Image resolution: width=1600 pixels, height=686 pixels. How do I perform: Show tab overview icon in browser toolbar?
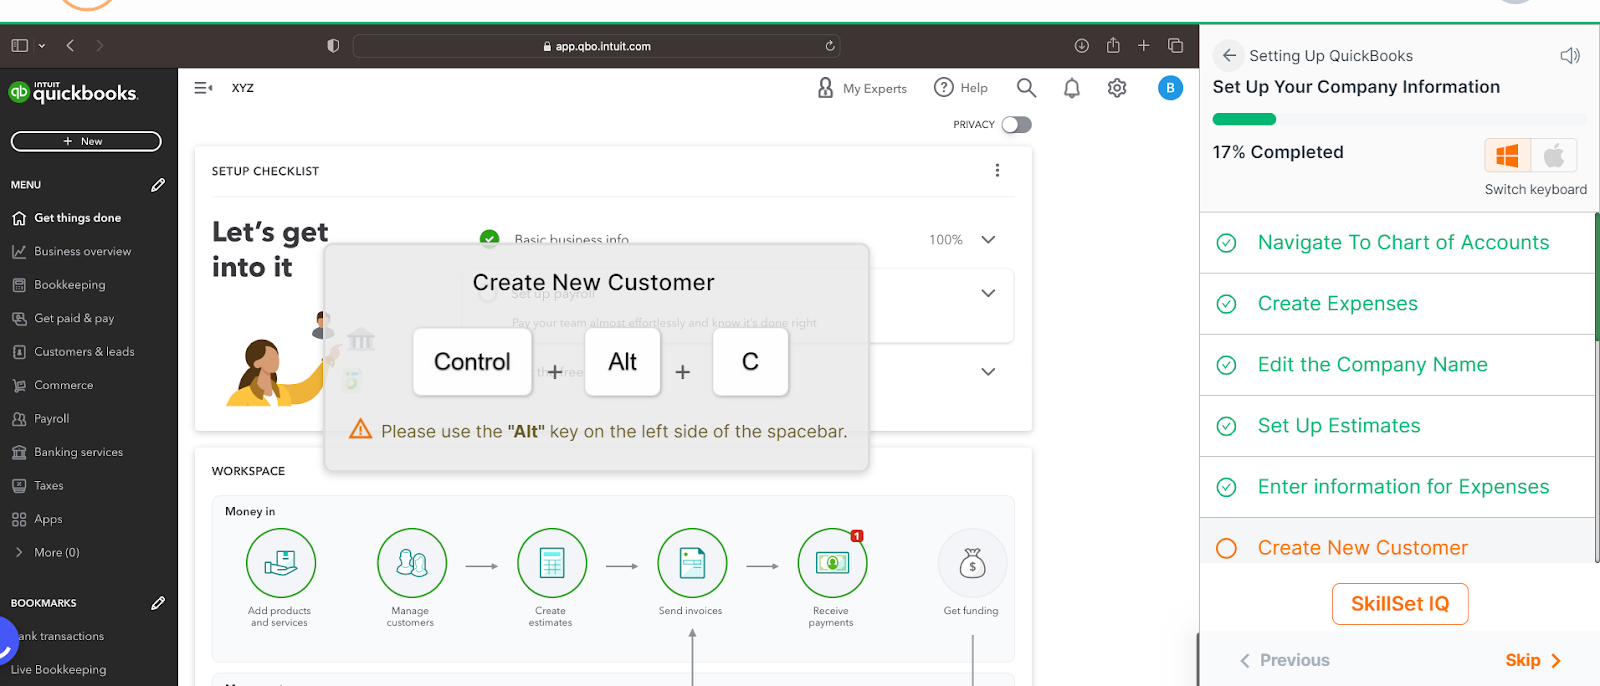(1176, 46)
